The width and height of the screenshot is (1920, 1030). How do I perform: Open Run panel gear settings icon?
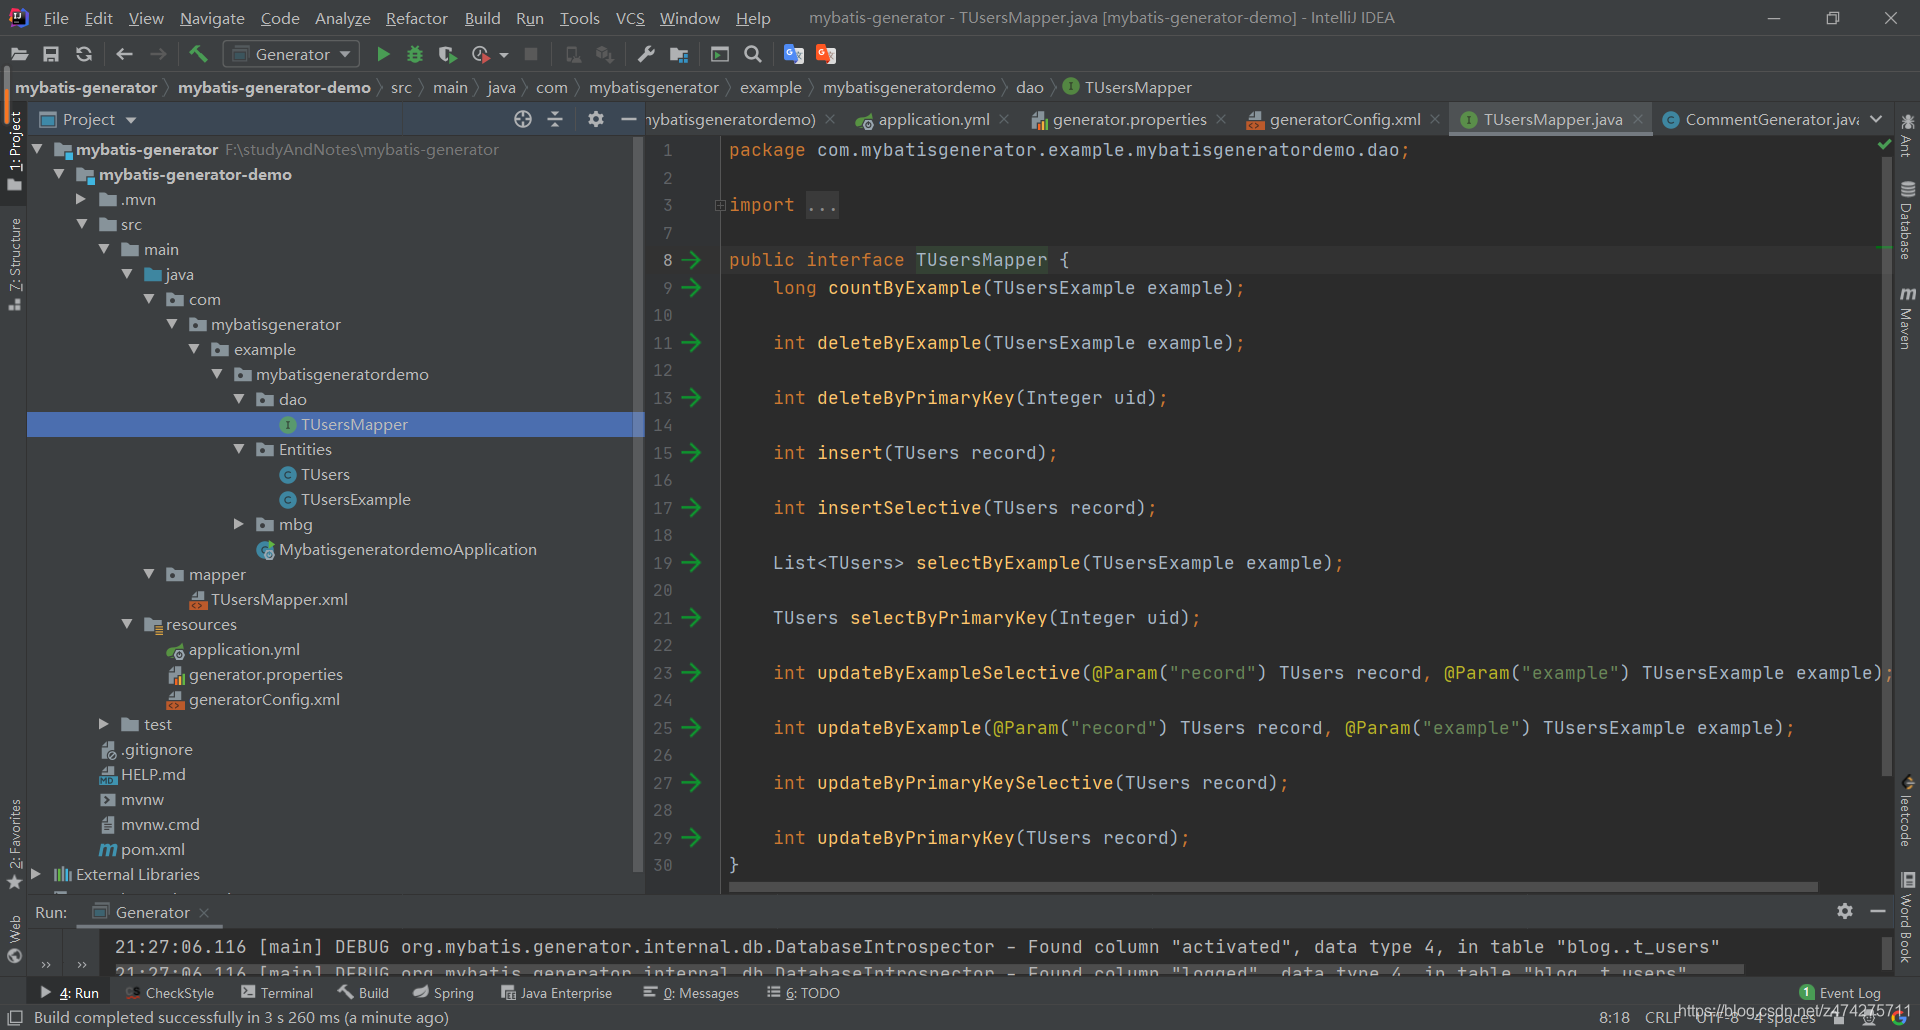tap(1845, 911)
